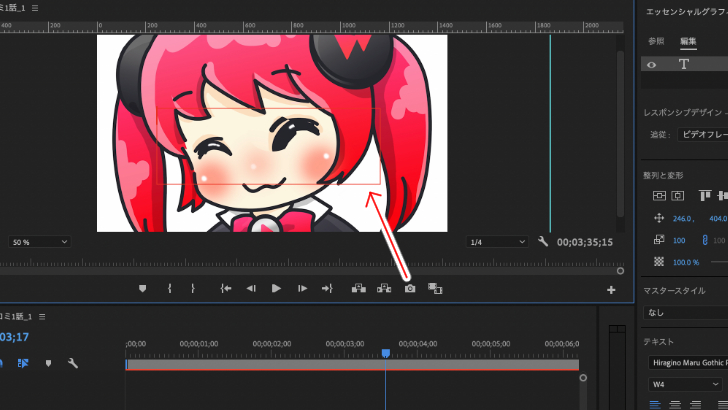Click the timecode 00;03;35;15 in the monitor
Viewport: 728px width, 410px height.
pyautogui.click(x=585, y=242)
